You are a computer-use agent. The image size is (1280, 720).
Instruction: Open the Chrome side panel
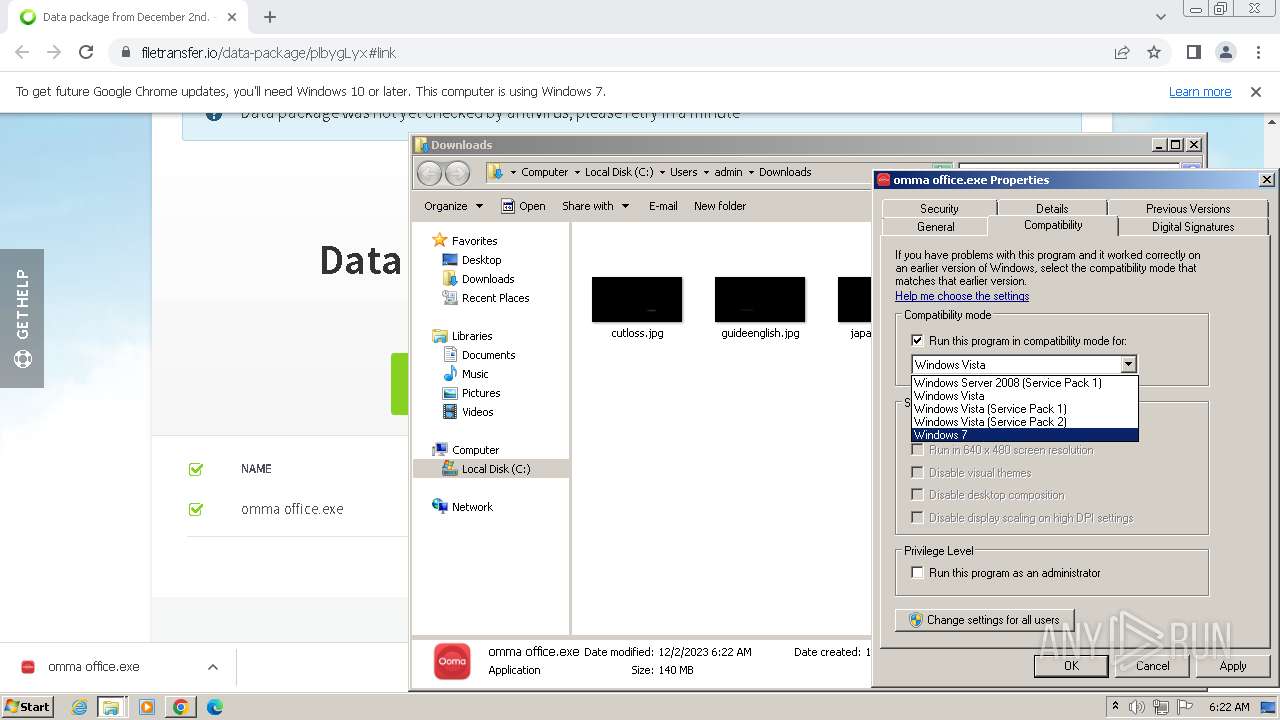[x=1194, y=52]
